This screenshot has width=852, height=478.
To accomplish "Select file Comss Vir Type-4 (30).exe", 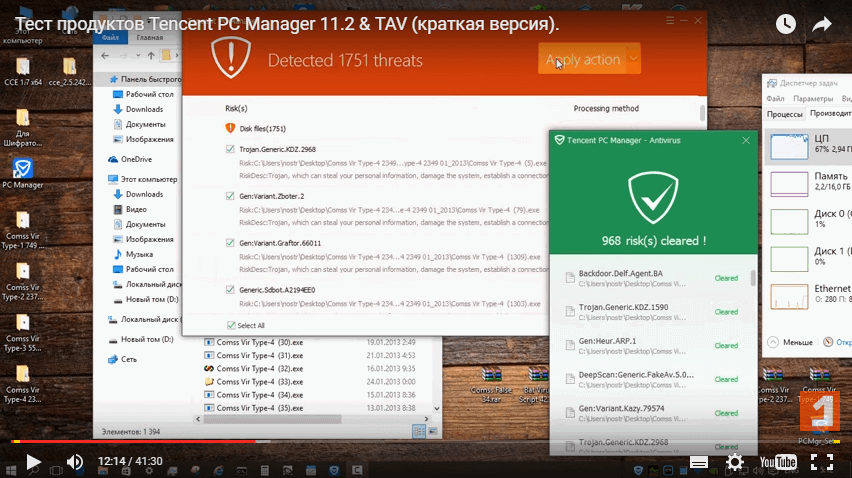I will point(254,342).
